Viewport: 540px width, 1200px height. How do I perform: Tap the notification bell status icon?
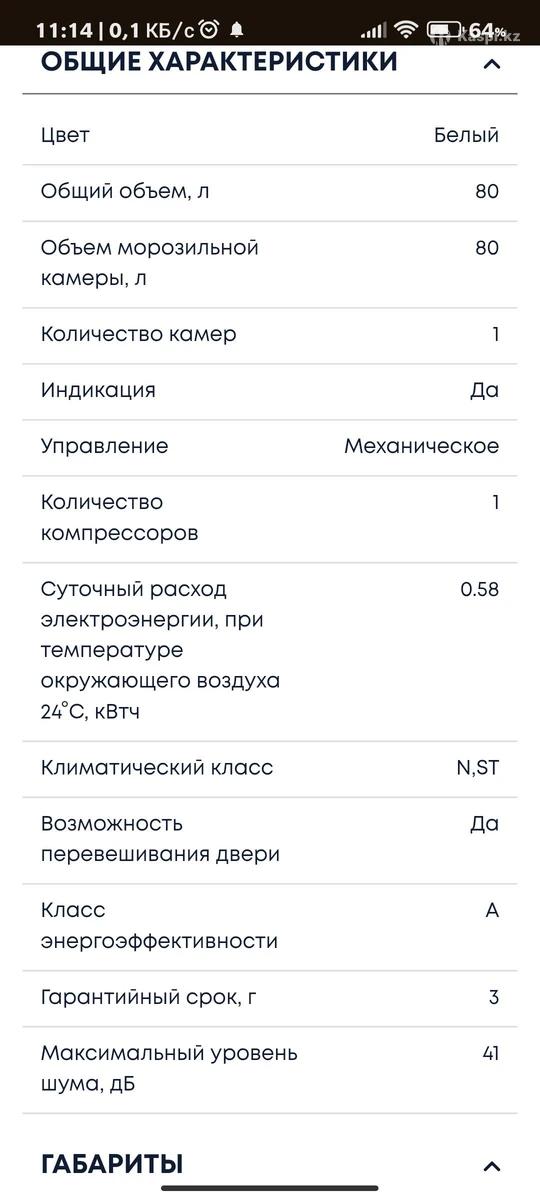tap(237, 29)
